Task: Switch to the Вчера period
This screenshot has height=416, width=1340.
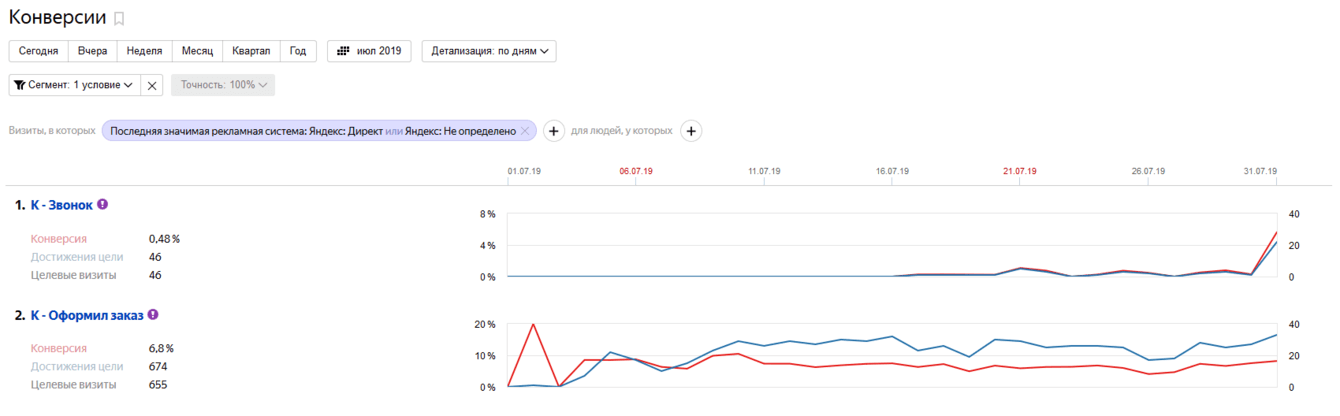Action: (92, 51)
